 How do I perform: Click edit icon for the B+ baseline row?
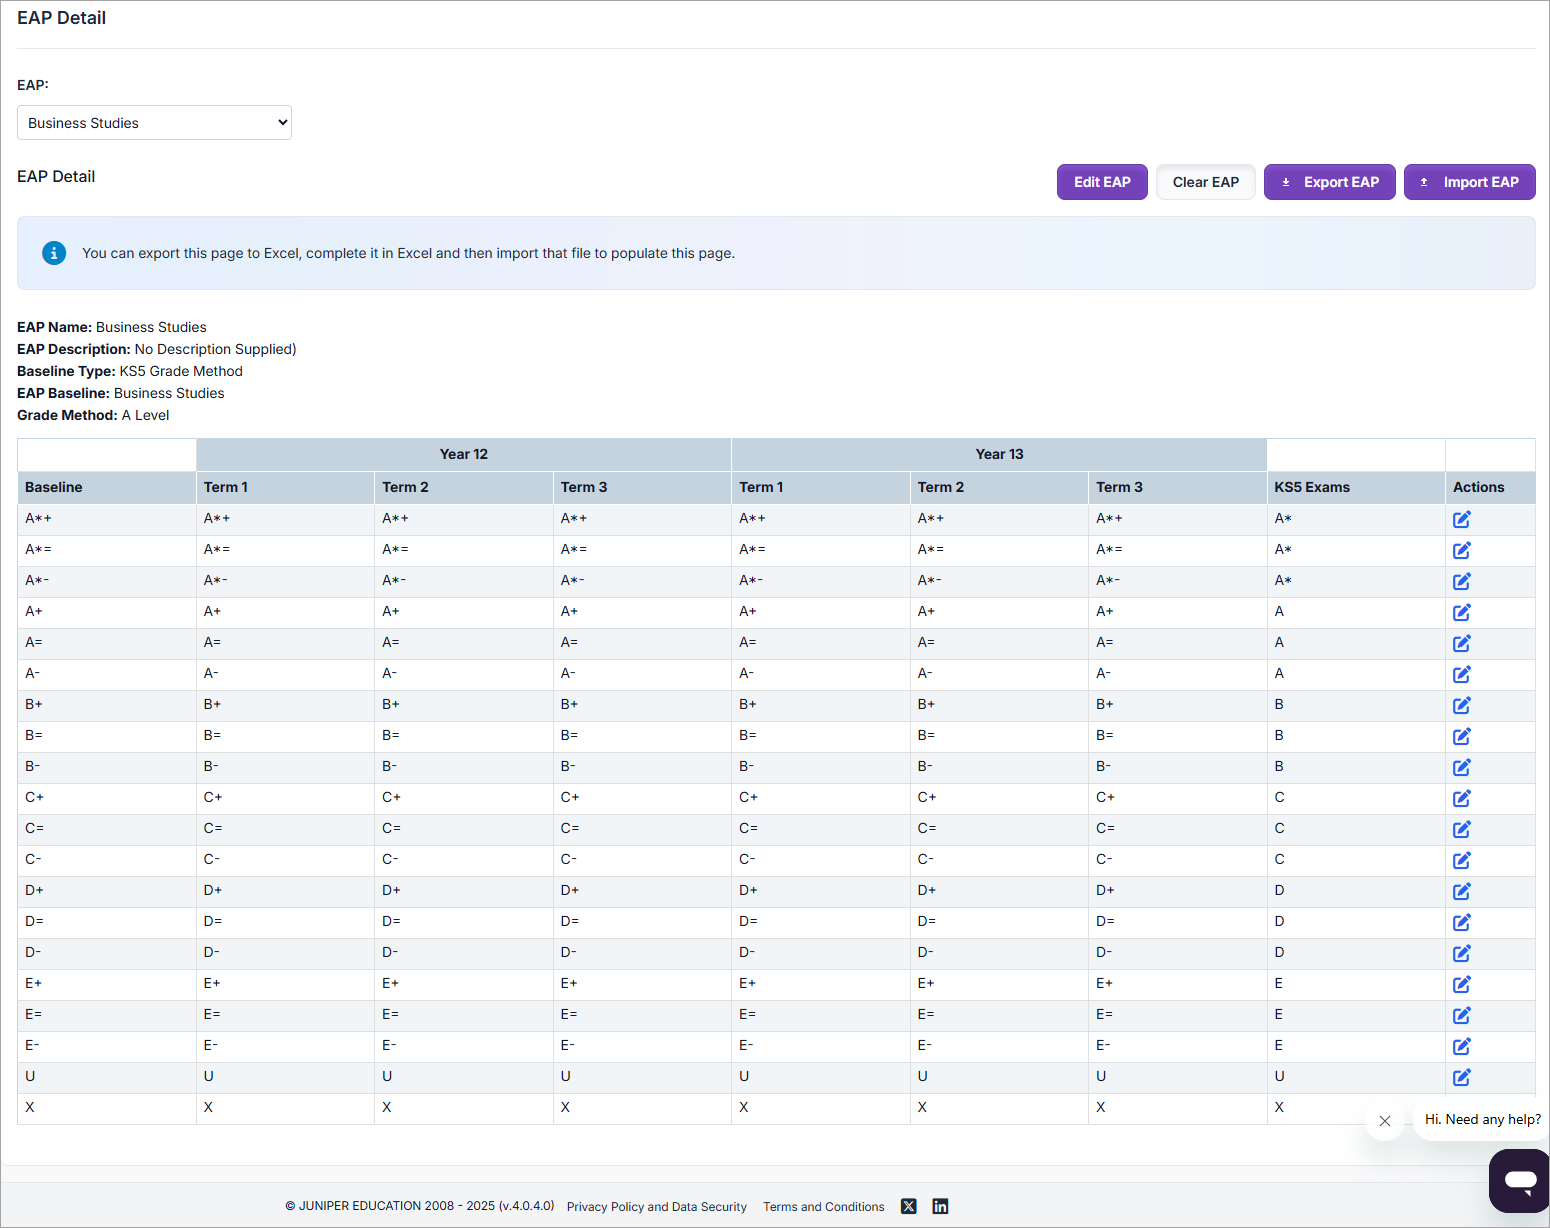[1461, 705]
